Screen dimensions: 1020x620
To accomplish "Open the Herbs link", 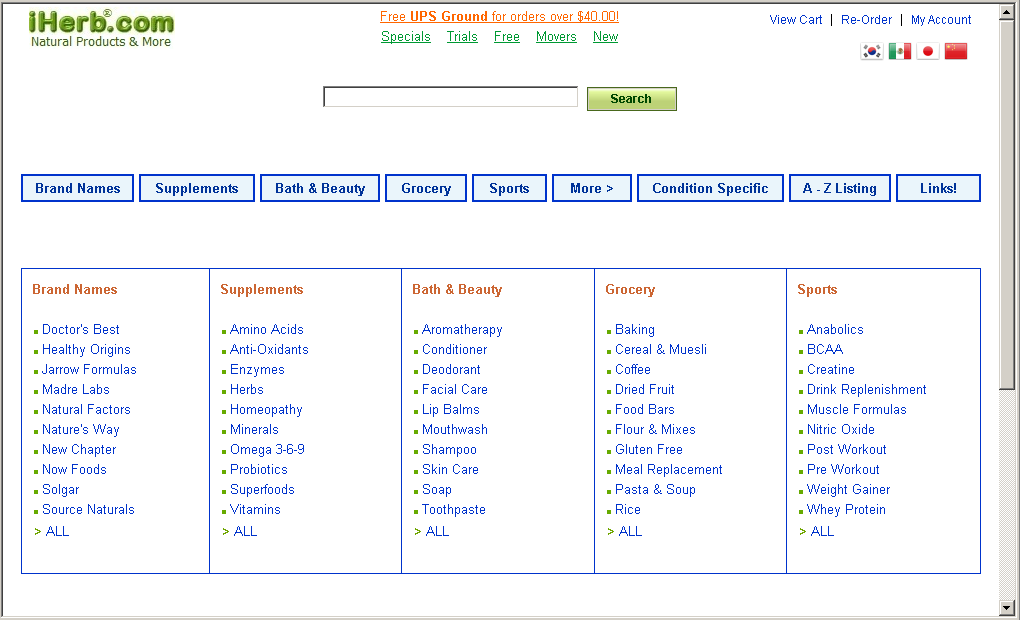I will (247, 389).
